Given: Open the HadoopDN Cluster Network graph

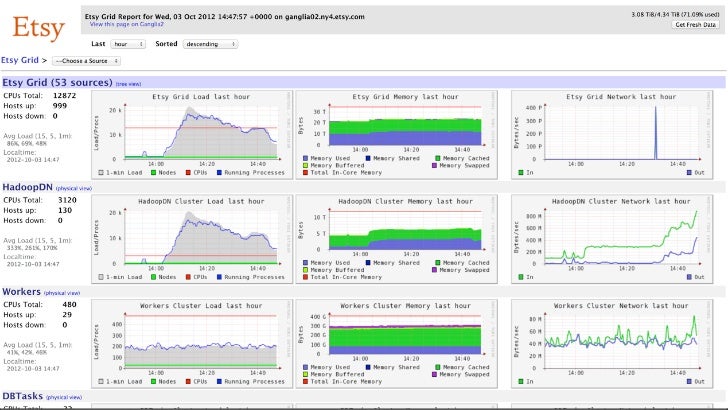Looking at the screenshot, I should pos(612,239).
